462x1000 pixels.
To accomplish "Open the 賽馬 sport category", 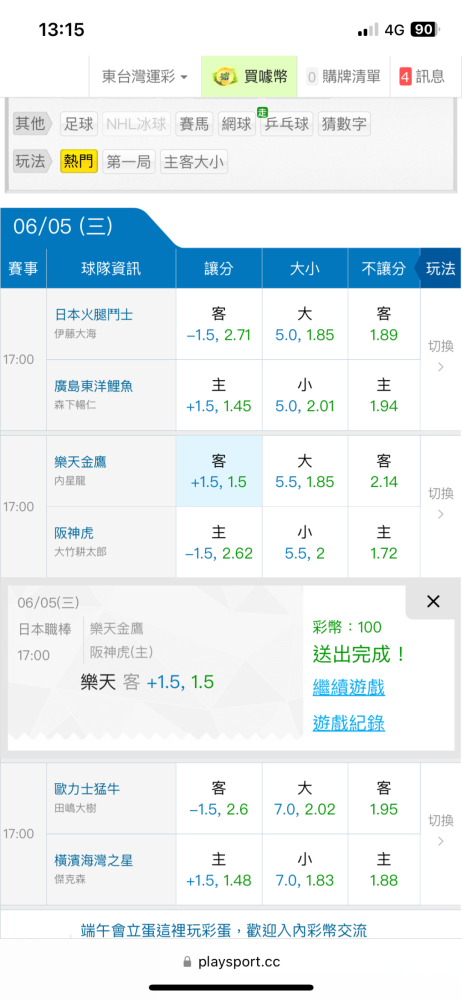I will click(x=194, y=124).
